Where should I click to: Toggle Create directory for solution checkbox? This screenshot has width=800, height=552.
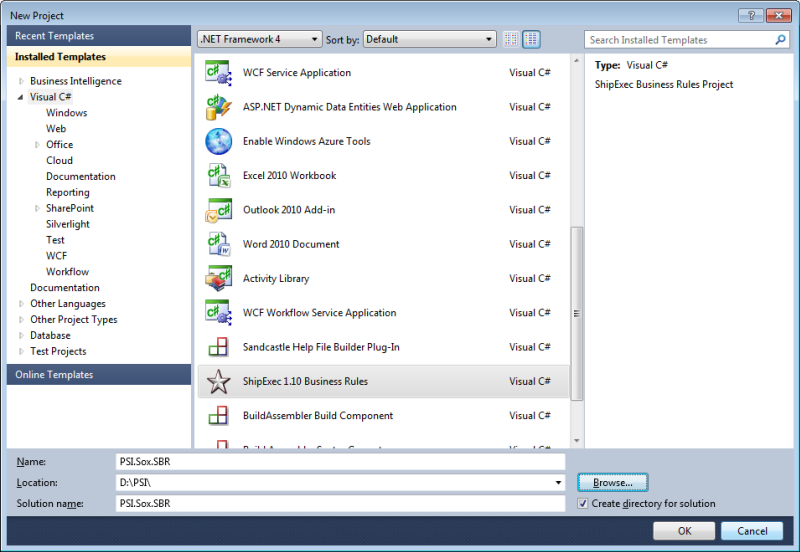point(583,504)
